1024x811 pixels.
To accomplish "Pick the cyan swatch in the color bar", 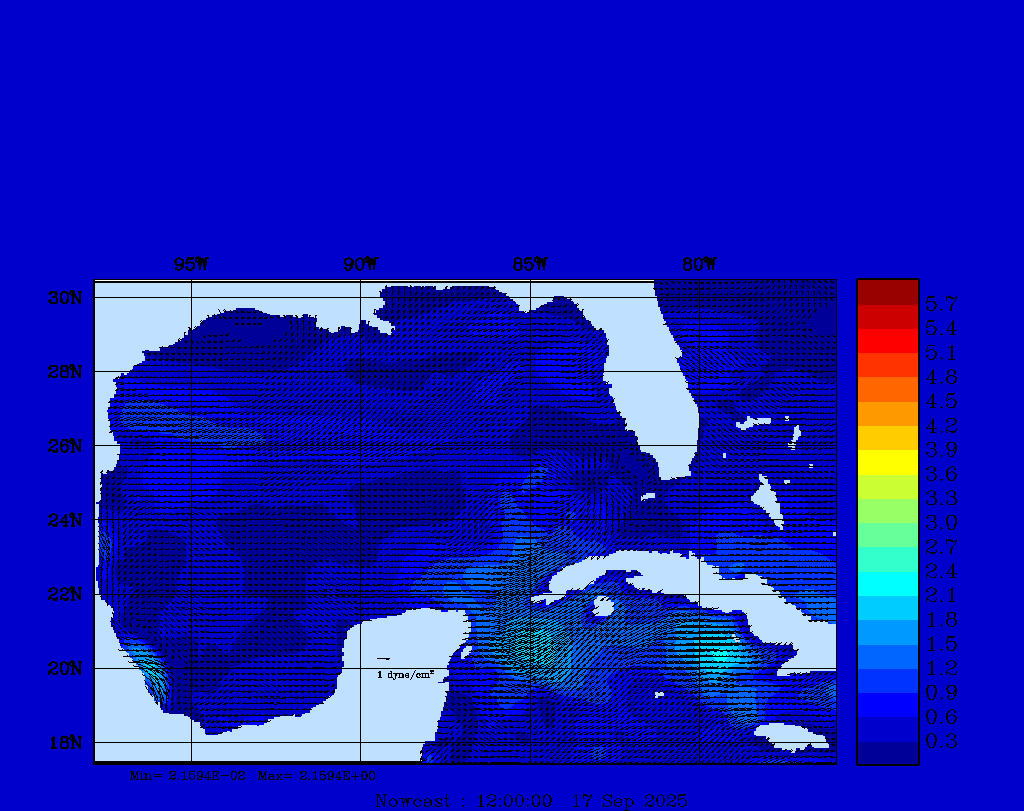I will click(x=887, y=583).
